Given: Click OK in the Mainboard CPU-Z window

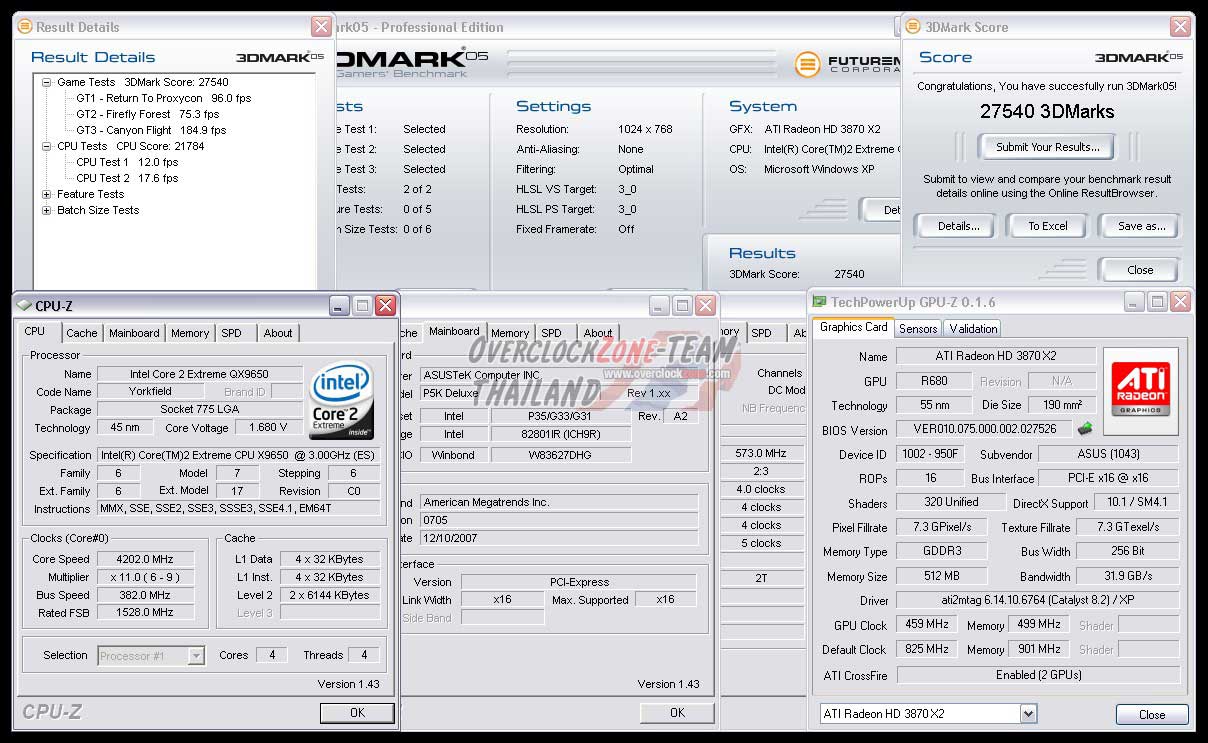Looking at the screenshot, I should (x=677, y=713).
